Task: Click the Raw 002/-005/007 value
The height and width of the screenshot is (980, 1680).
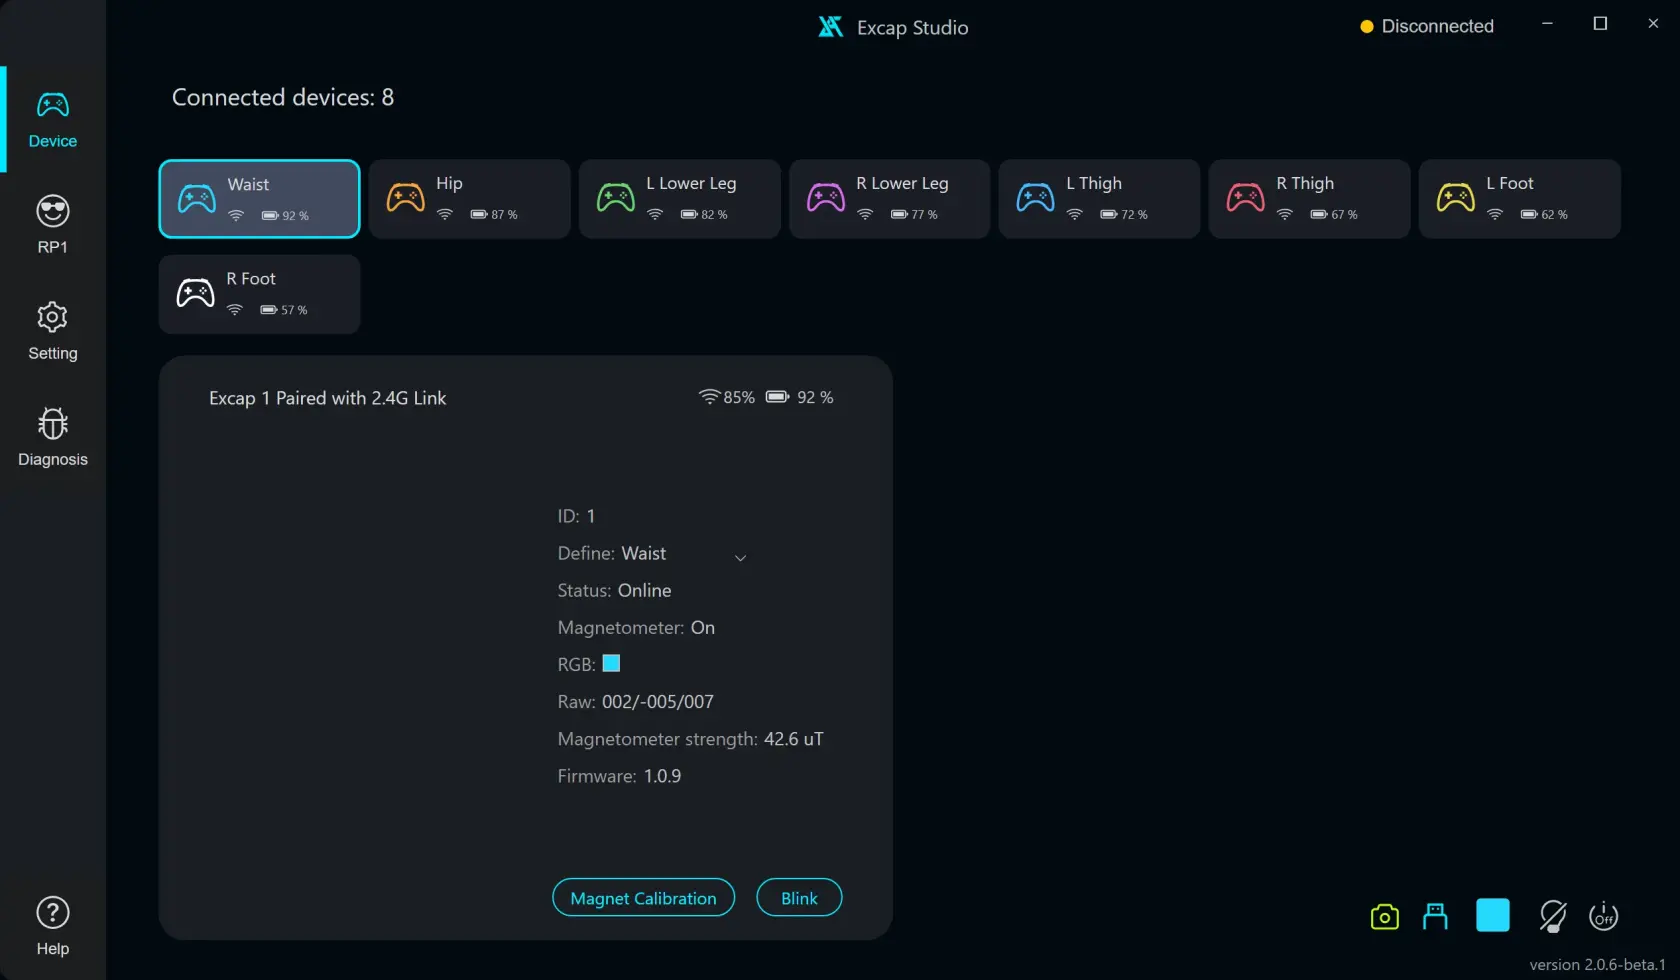Action: click(658, 702)
